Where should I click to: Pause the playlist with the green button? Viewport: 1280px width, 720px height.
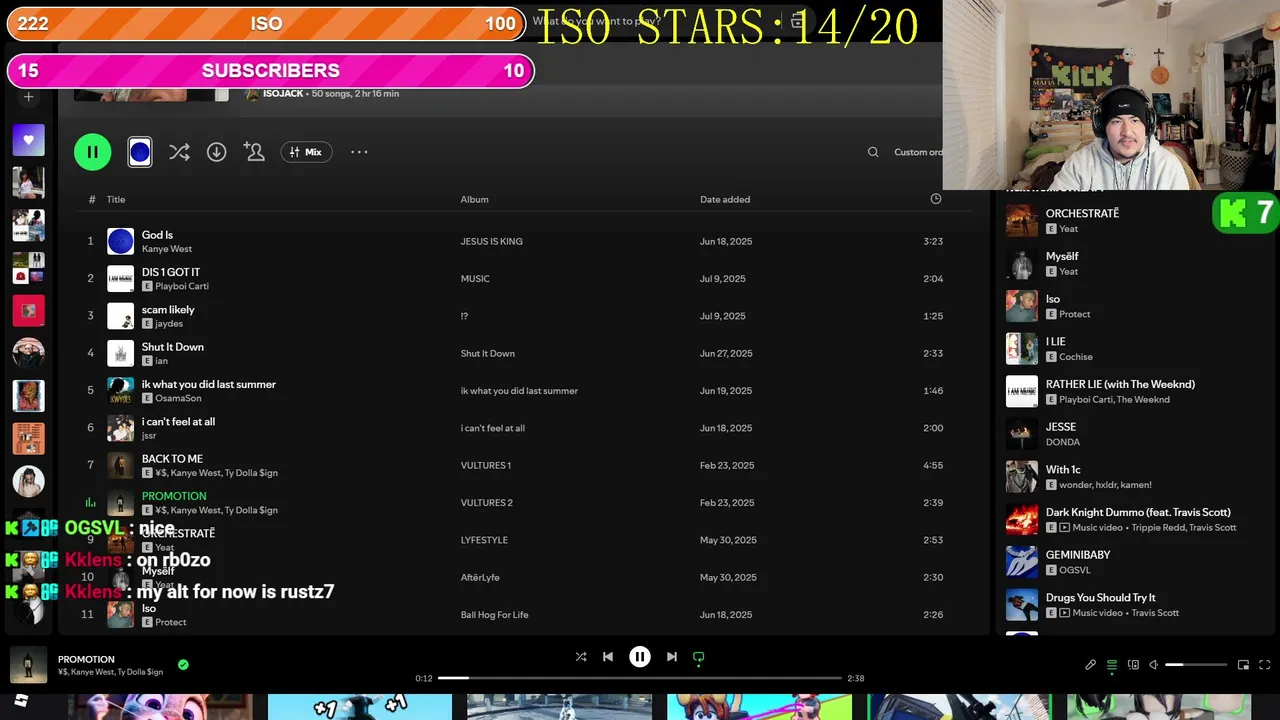click(92, 152)
